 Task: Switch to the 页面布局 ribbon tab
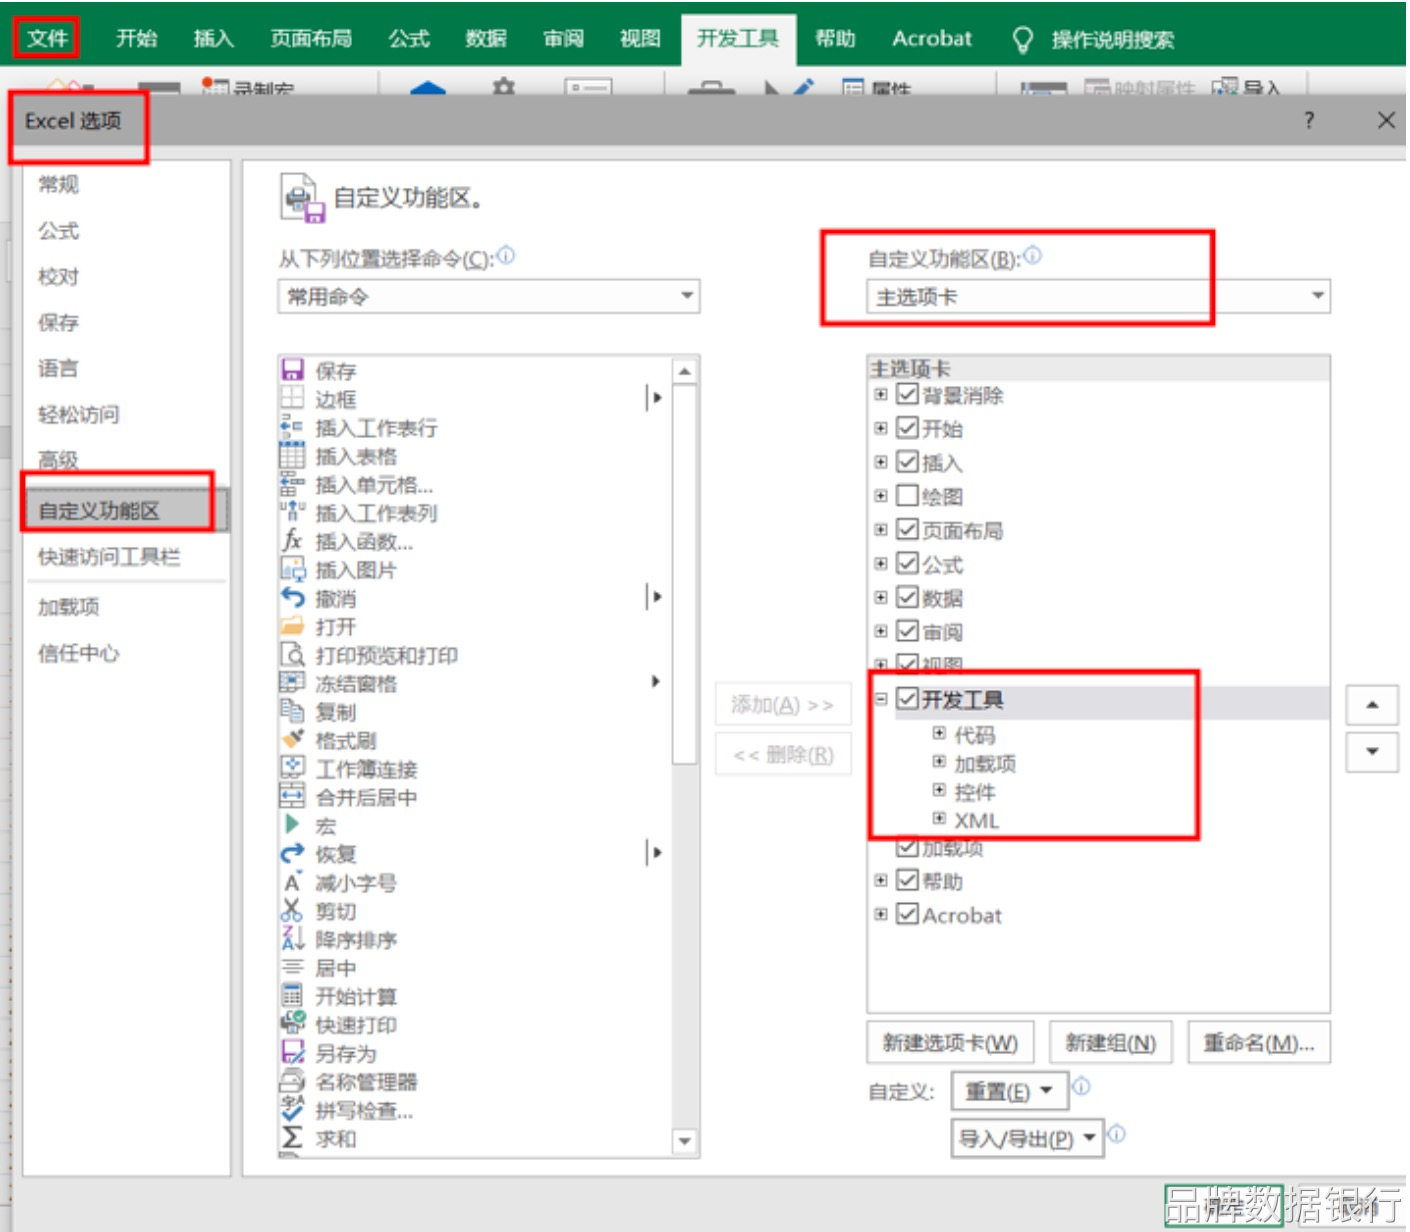pos(311,38)
